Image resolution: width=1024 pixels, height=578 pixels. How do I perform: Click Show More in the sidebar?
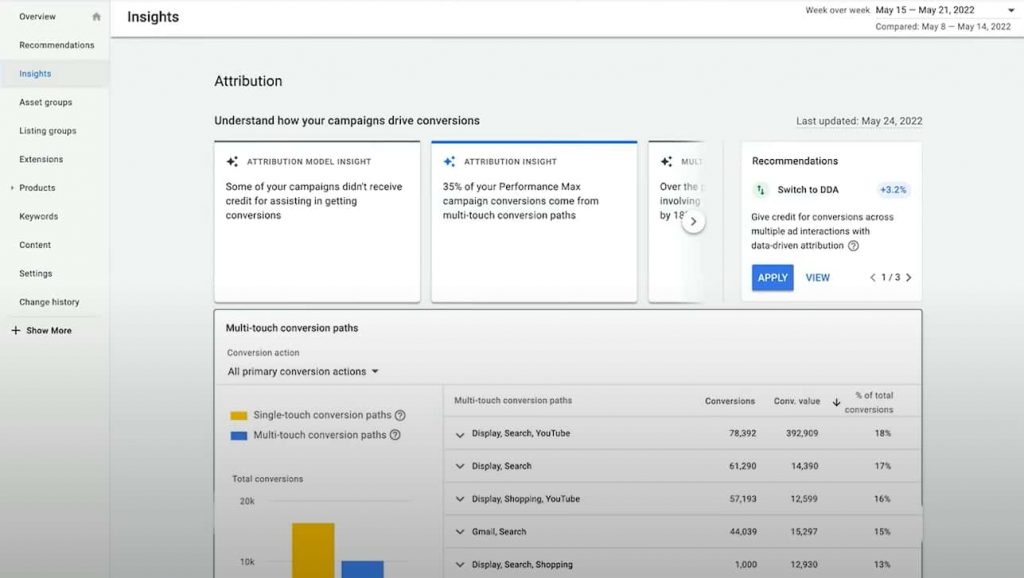(x=49, y=330)
